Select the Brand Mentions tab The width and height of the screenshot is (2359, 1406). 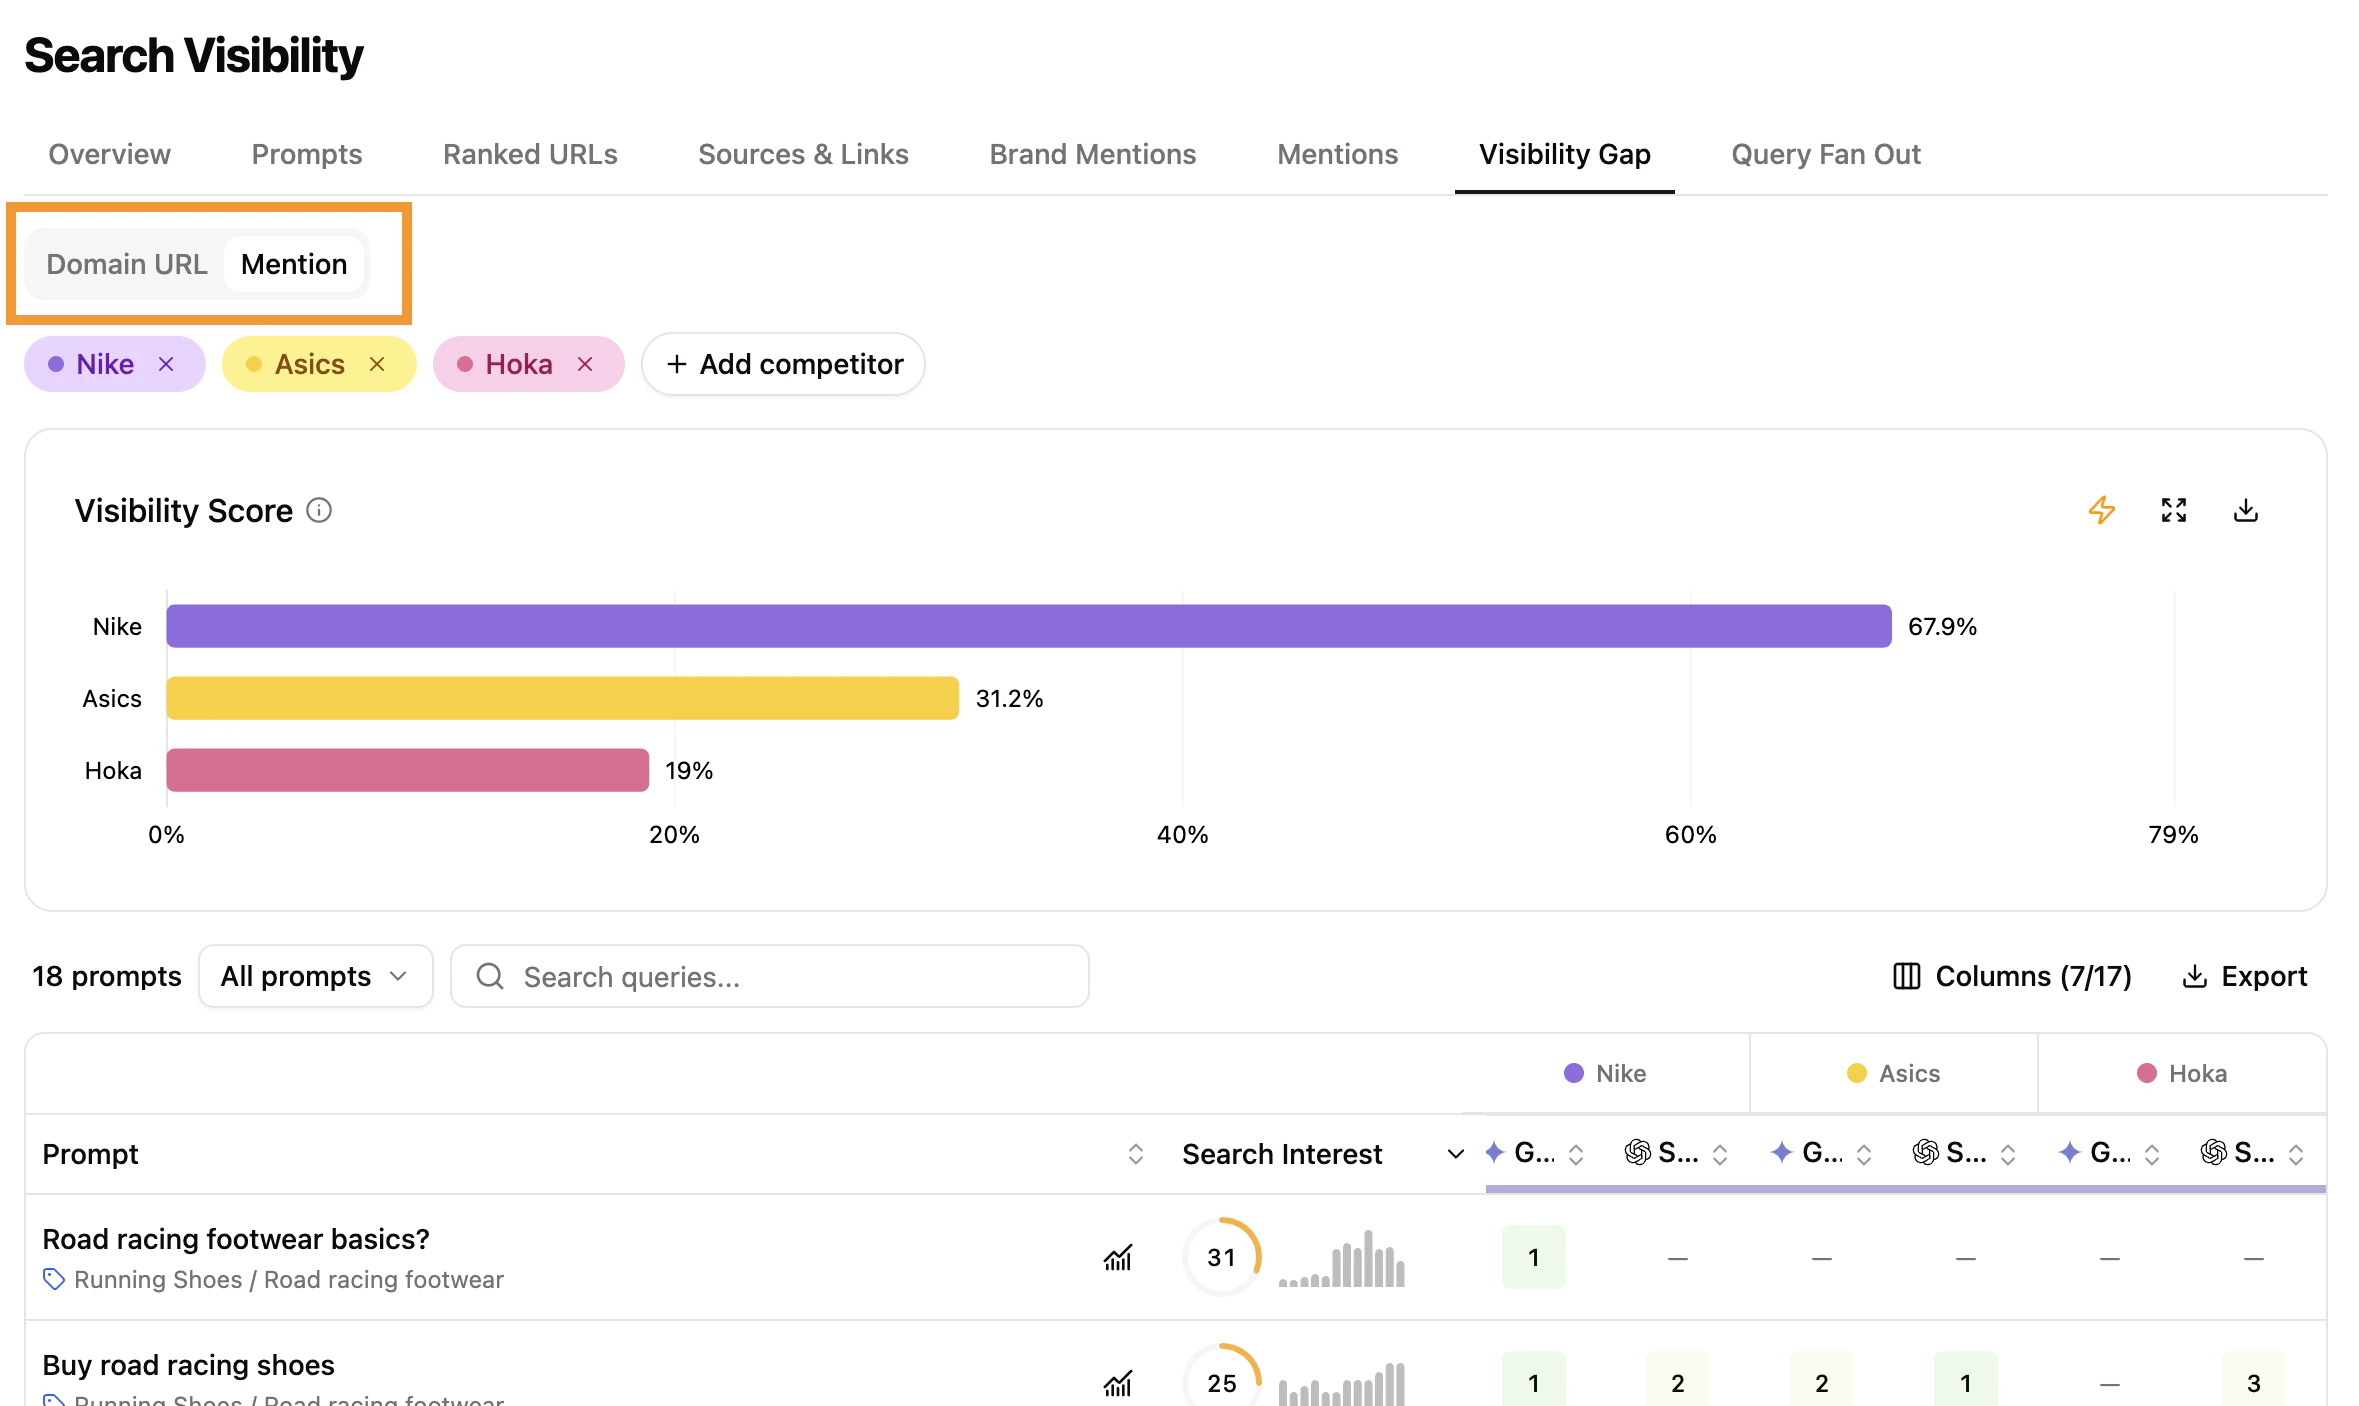[1093, 154]
